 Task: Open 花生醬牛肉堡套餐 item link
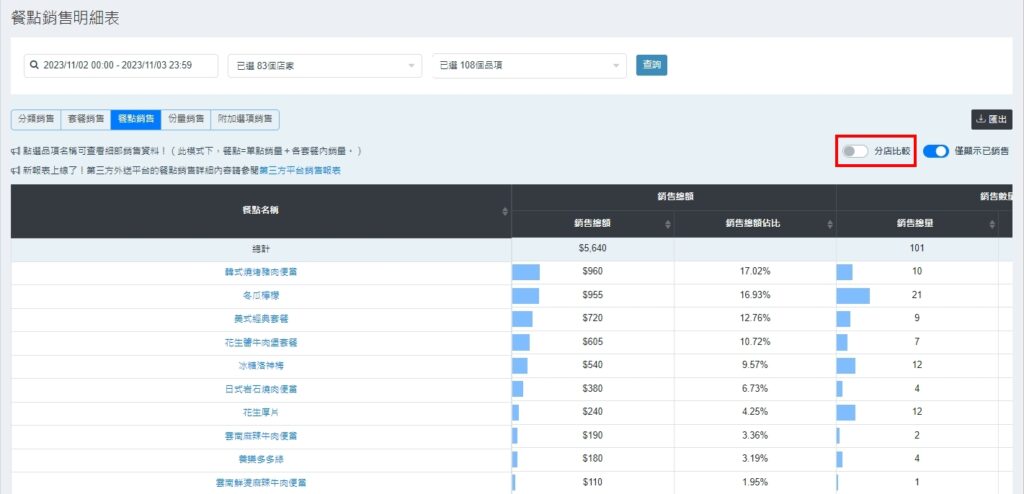coord(261,342)
